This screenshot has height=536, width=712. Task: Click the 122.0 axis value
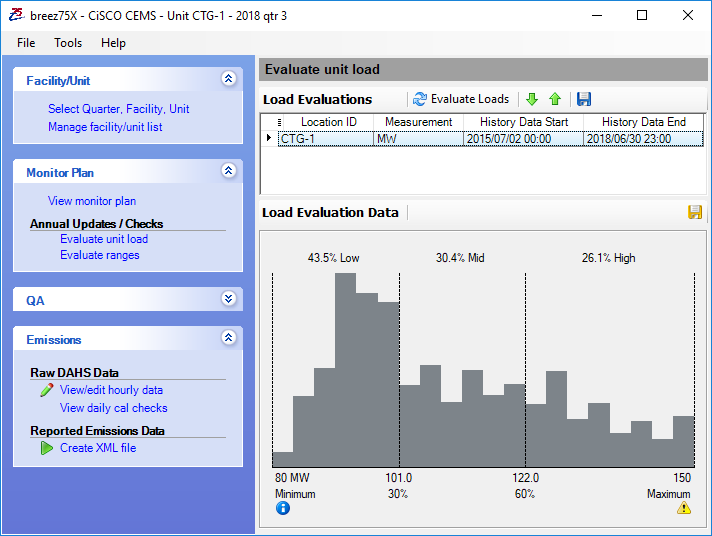pyautogui.click(x=525, y=478)
